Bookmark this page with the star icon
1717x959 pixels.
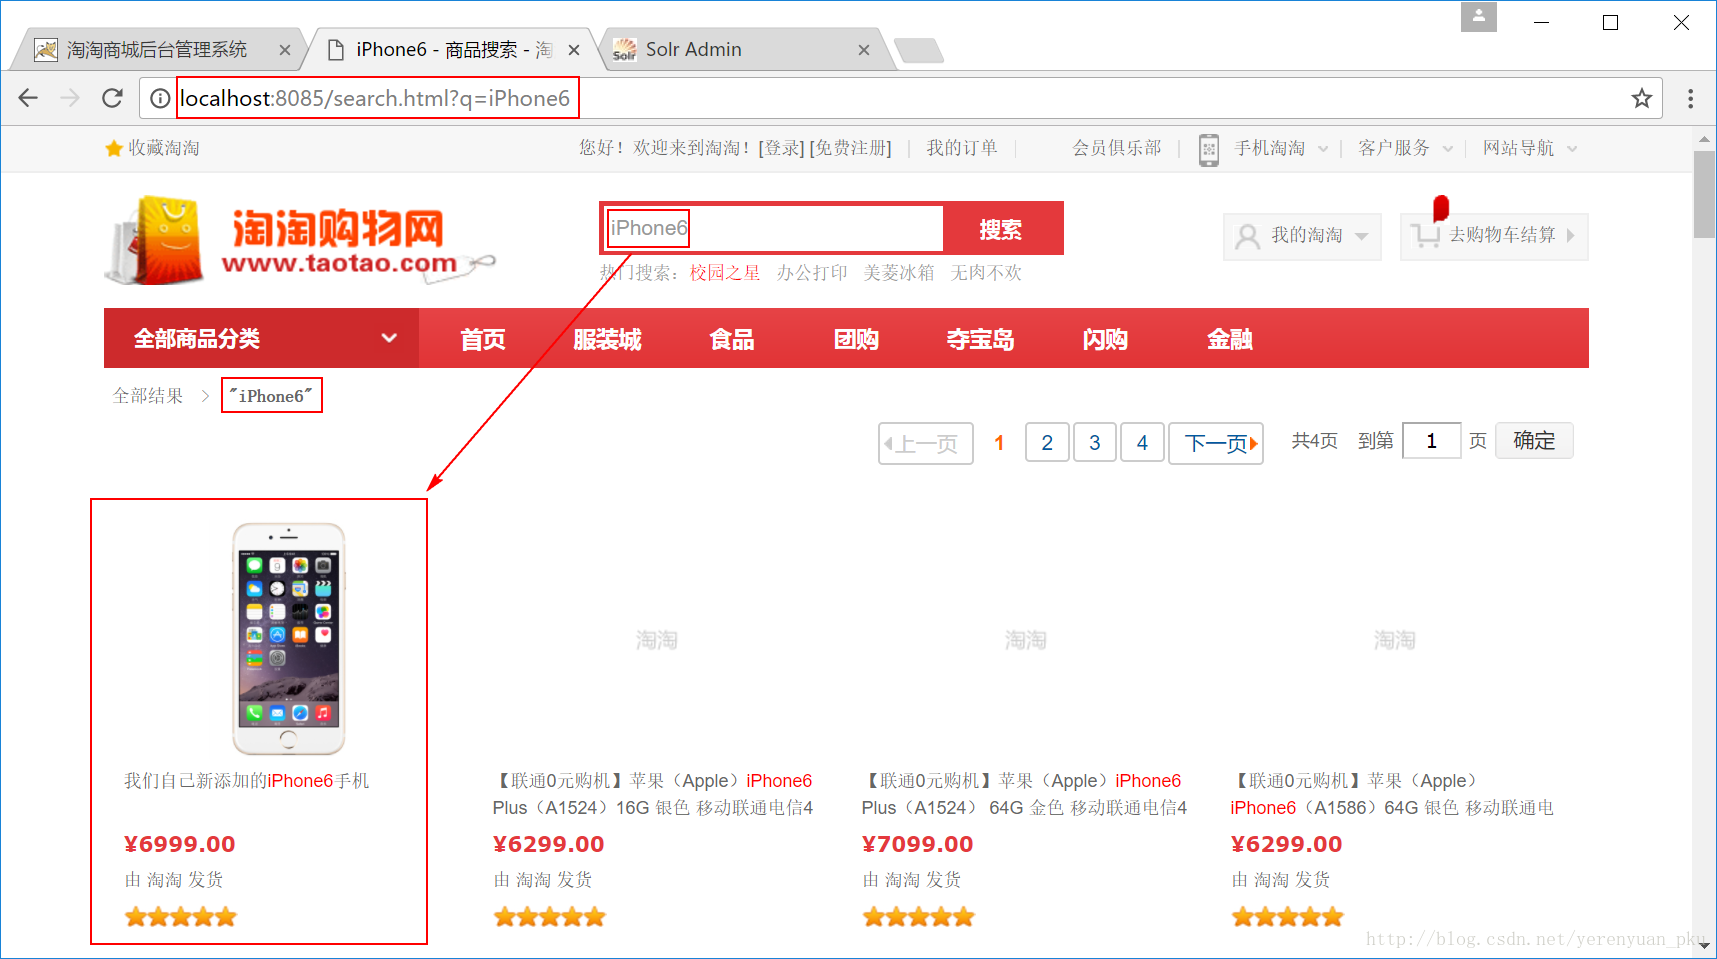pos(1641,98)
